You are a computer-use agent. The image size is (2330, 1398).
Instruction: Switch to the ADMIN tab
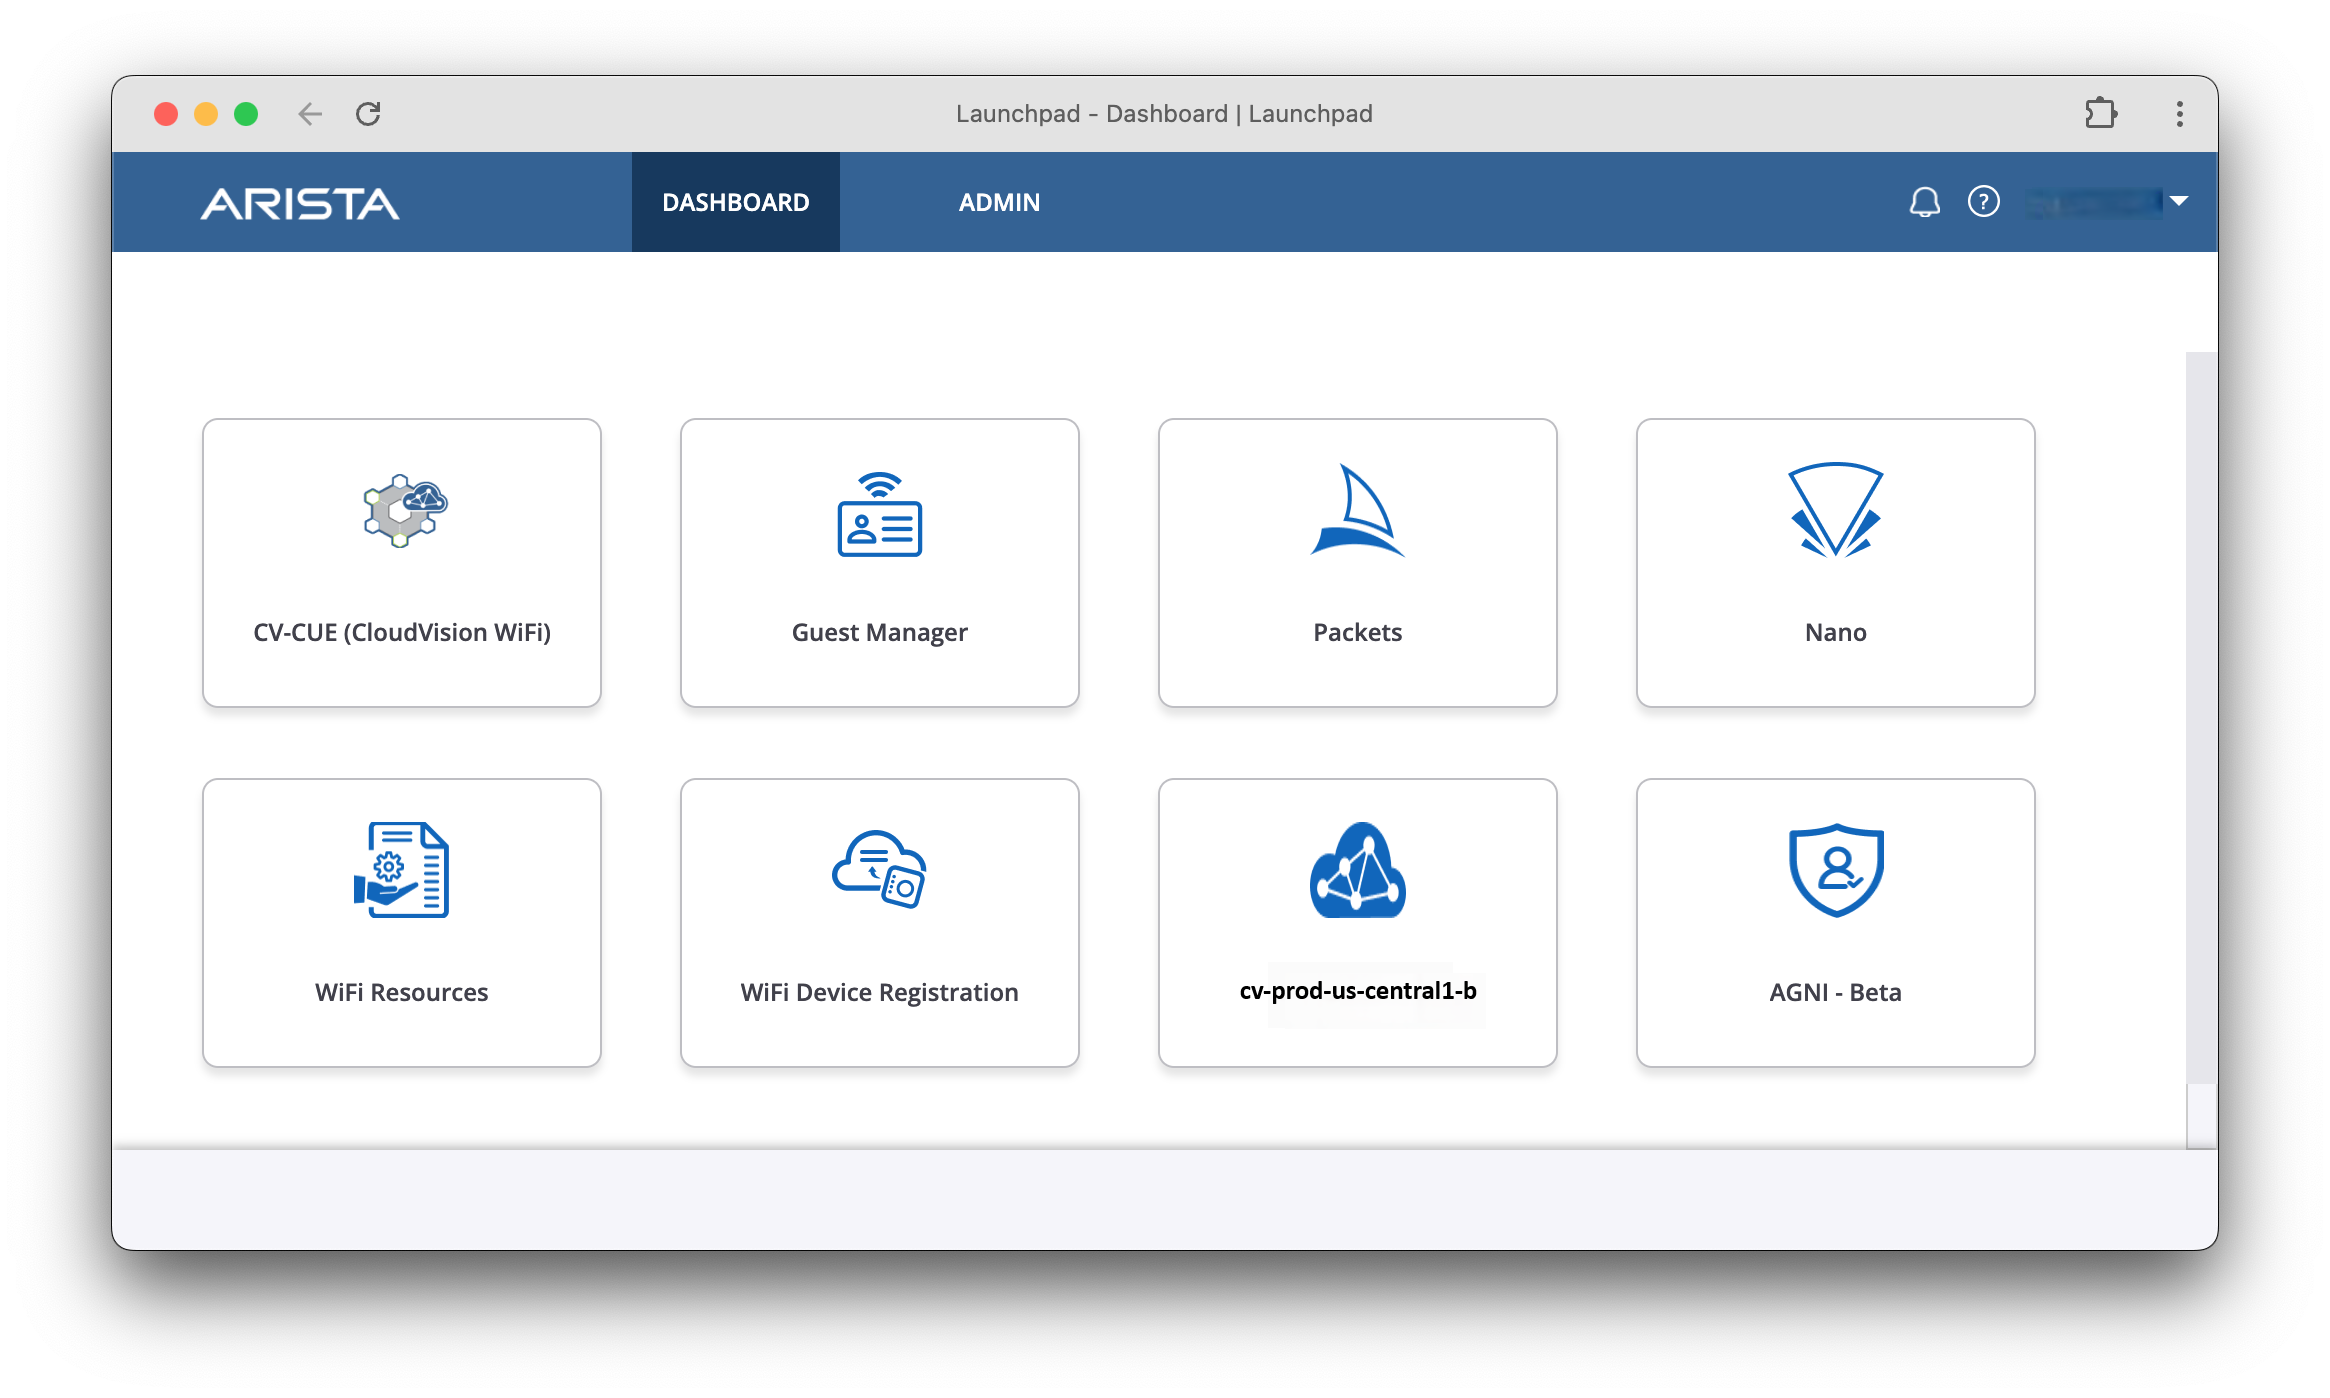[x=999, y=202]
